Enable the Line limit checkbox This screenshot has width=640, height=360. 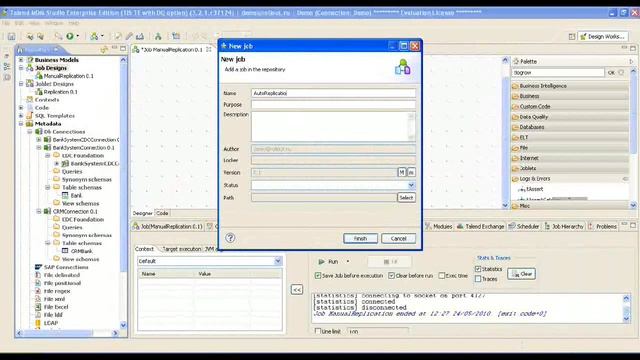pyautogui.click(x=318, y=331)
